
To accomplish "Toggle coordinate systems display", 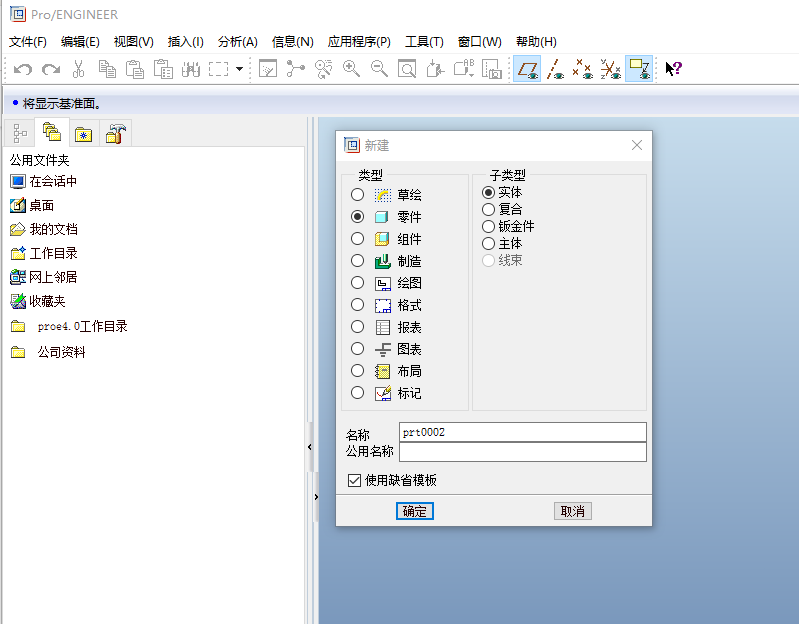I will [x=610, y=69].
